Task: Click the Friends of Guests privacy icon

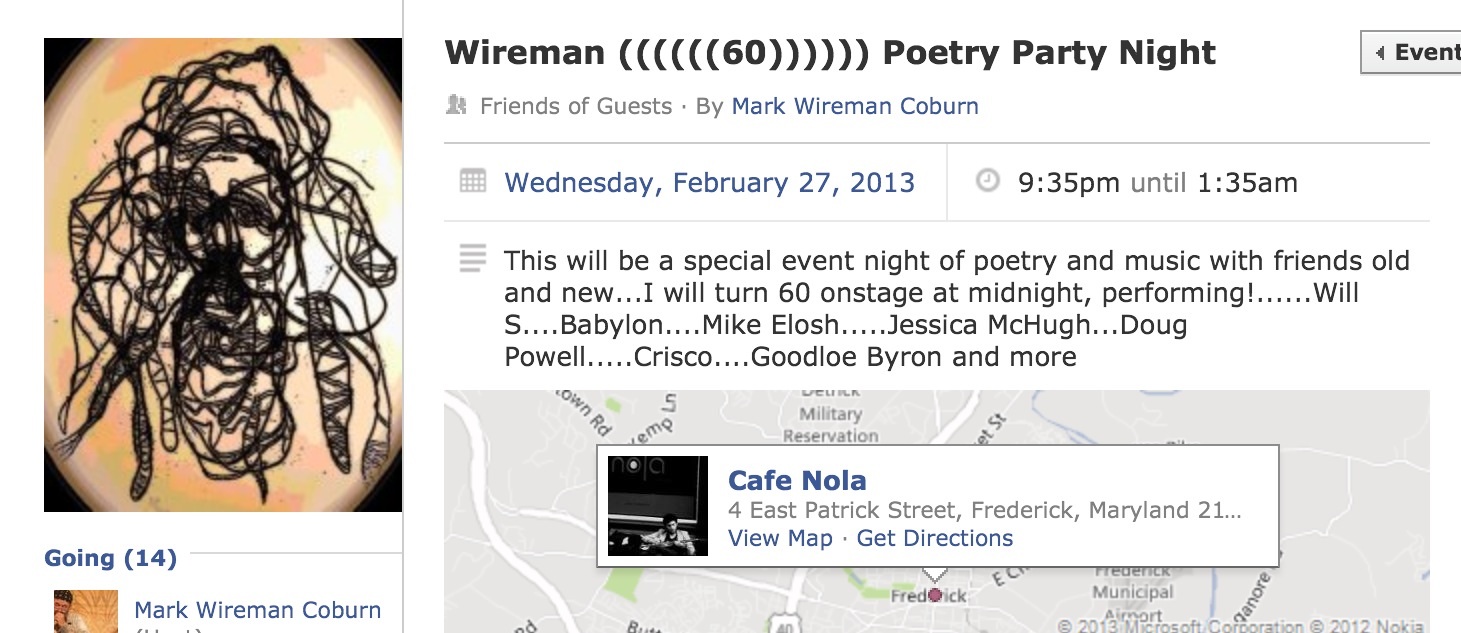Action: click(x=457, y=105)
